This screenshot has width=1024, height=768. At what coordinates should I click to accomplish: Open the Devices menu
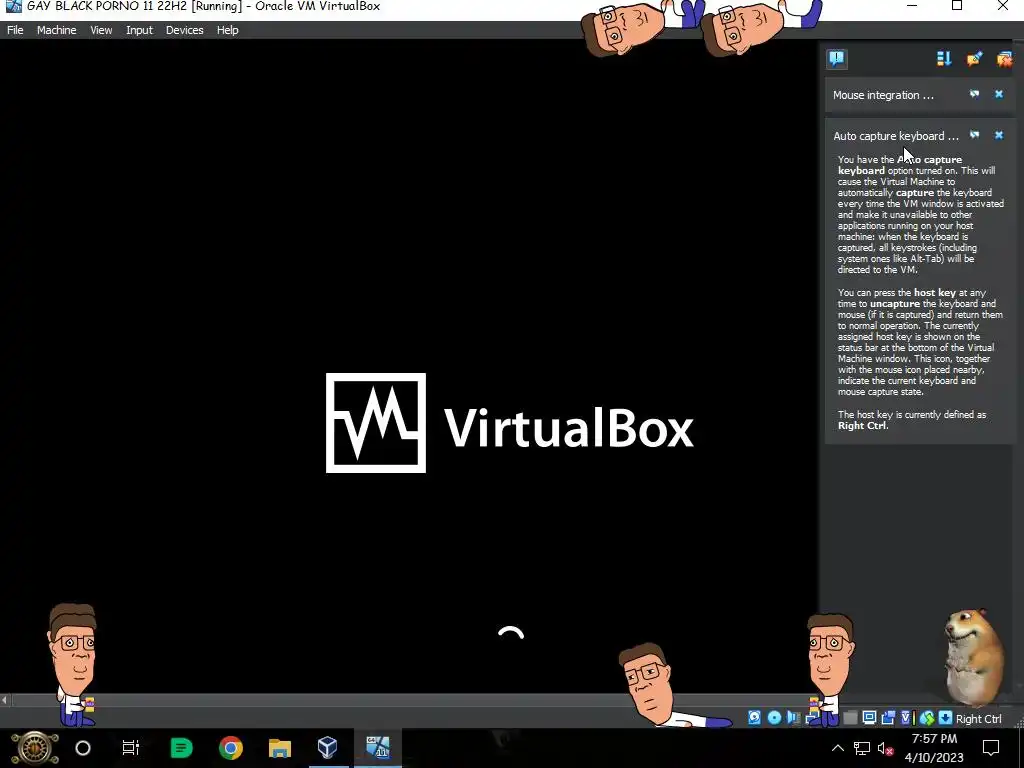click(185, 30)
